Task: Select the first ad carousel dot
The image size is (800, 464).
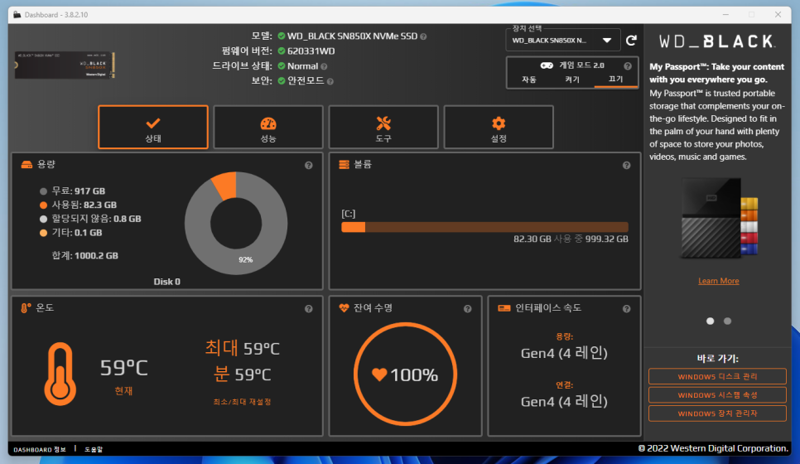Action: point(710,321)
